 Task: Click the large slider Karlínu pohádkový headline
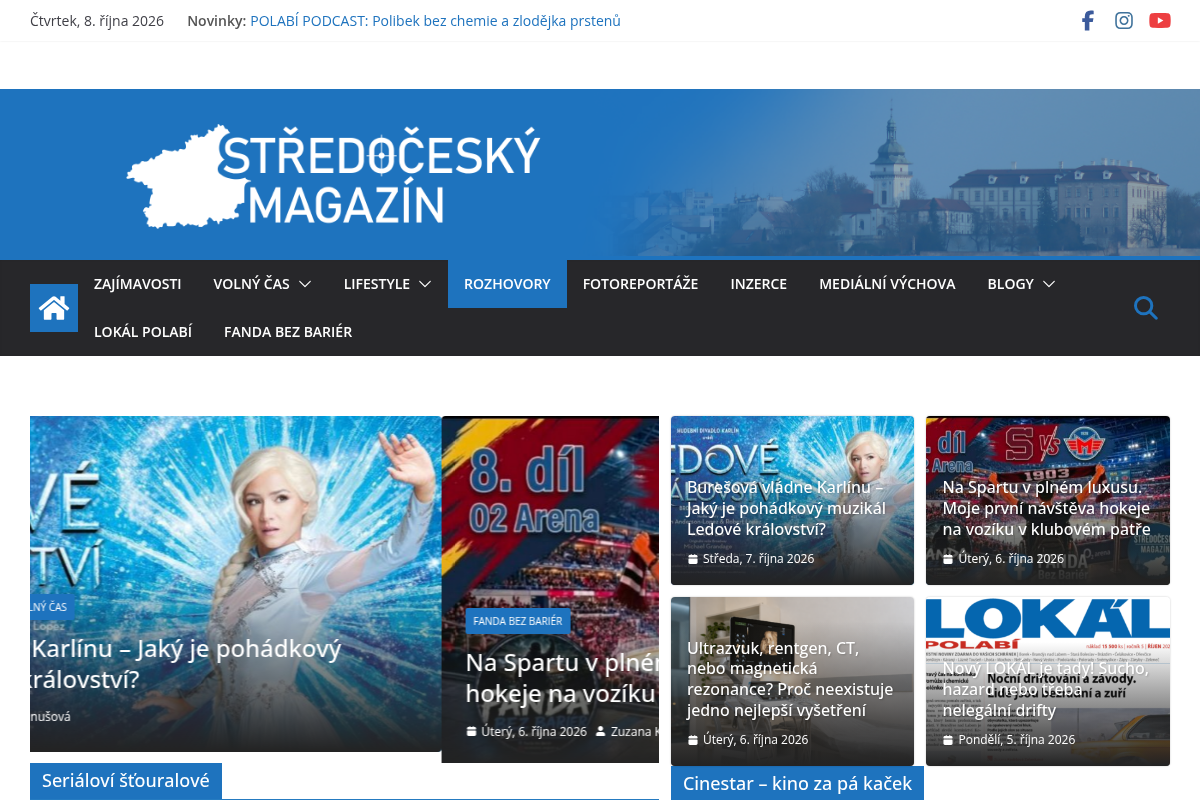tap(186, 664)
